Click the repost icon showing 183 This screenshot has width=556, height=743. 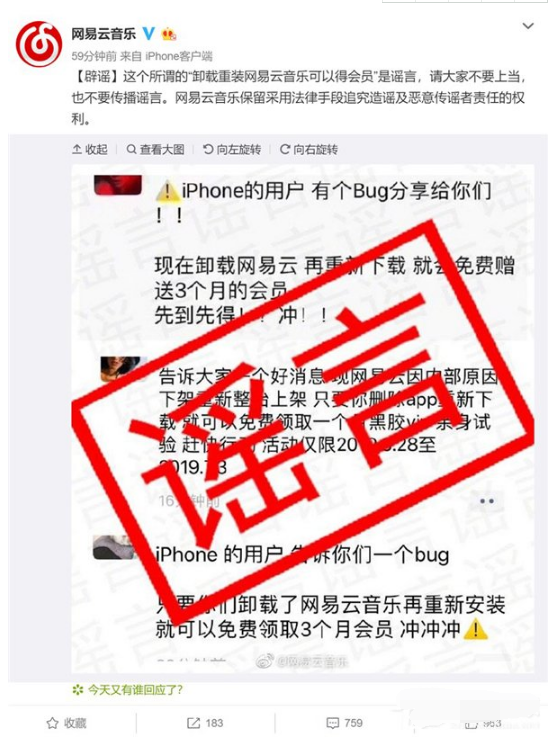pos(205,723)
